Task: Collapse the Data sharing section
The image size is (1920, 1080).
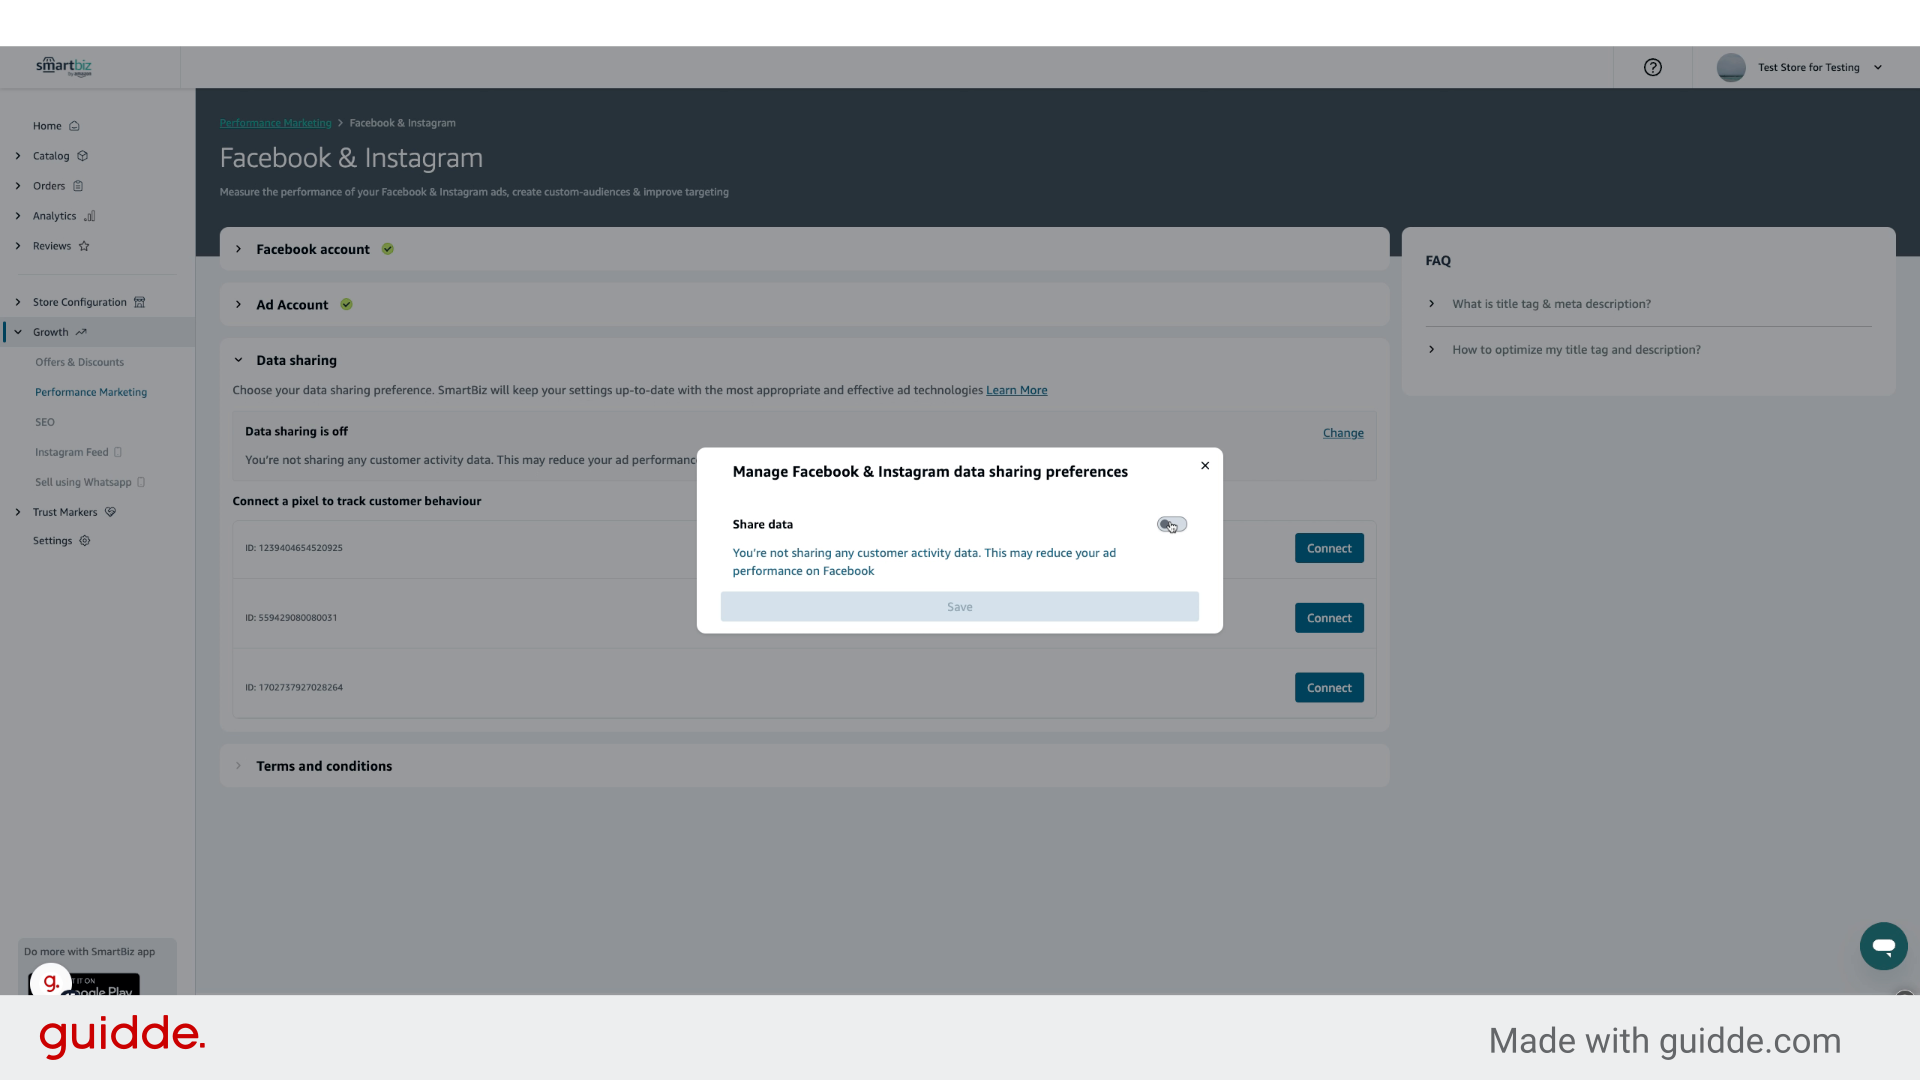Action: [238, 360]
